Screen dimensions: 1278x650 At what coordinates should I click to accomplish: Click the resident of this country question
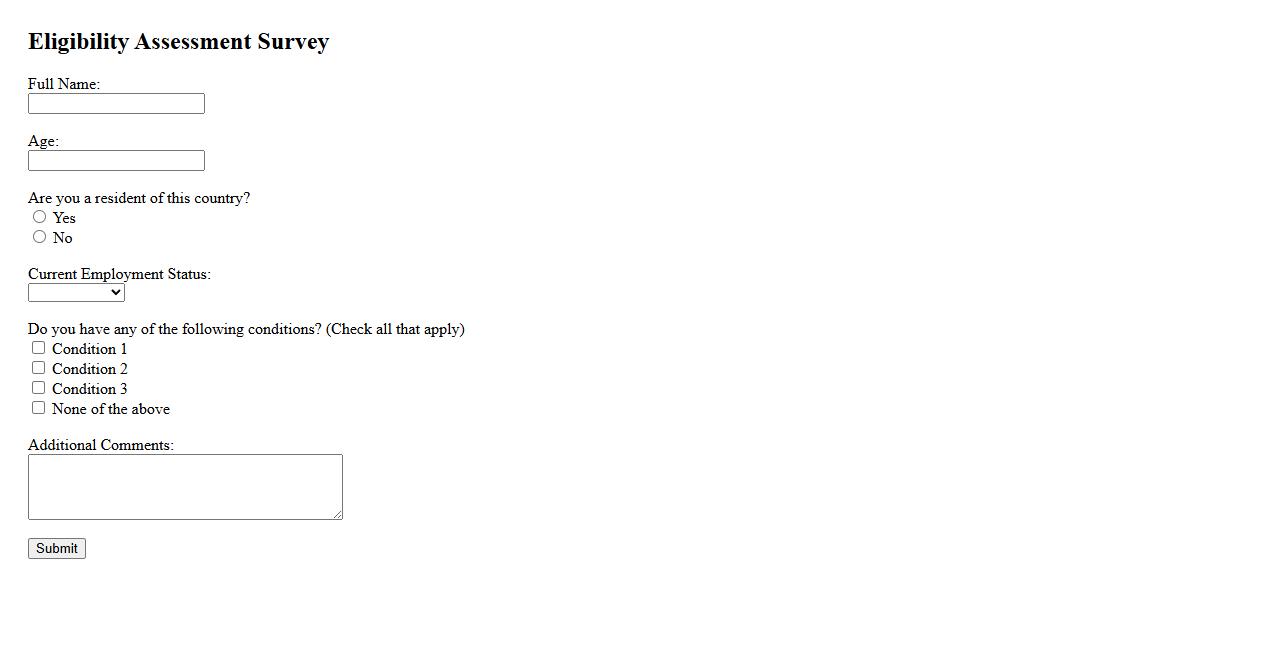click(139, 199)
